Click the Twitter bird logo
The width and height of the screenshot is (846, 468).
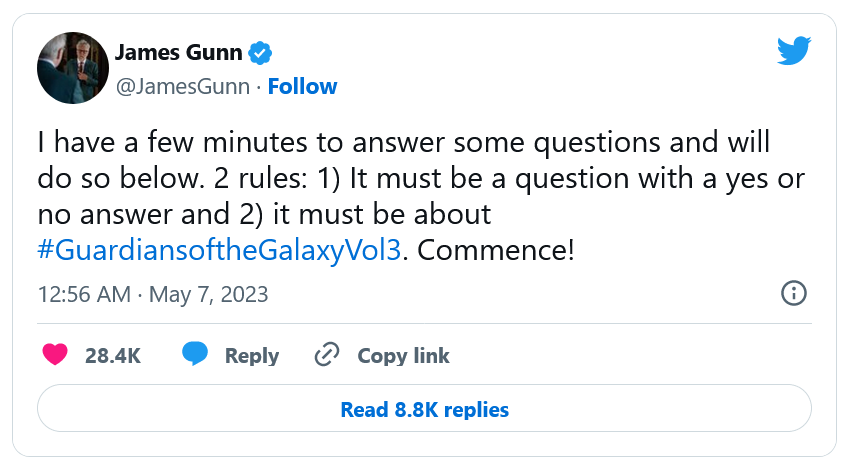[796, 52]
